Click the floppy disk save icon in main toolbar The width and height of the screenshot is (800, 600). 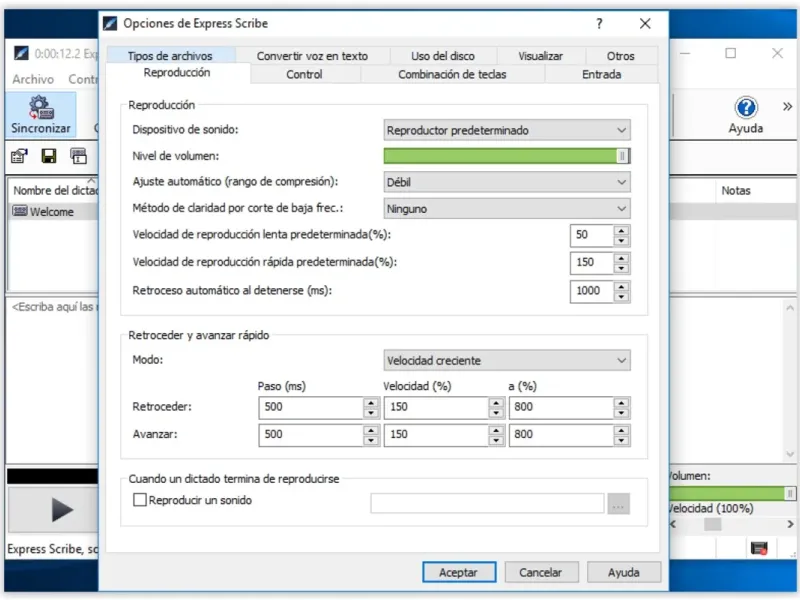pyautogui.click(x=49, y=156)
